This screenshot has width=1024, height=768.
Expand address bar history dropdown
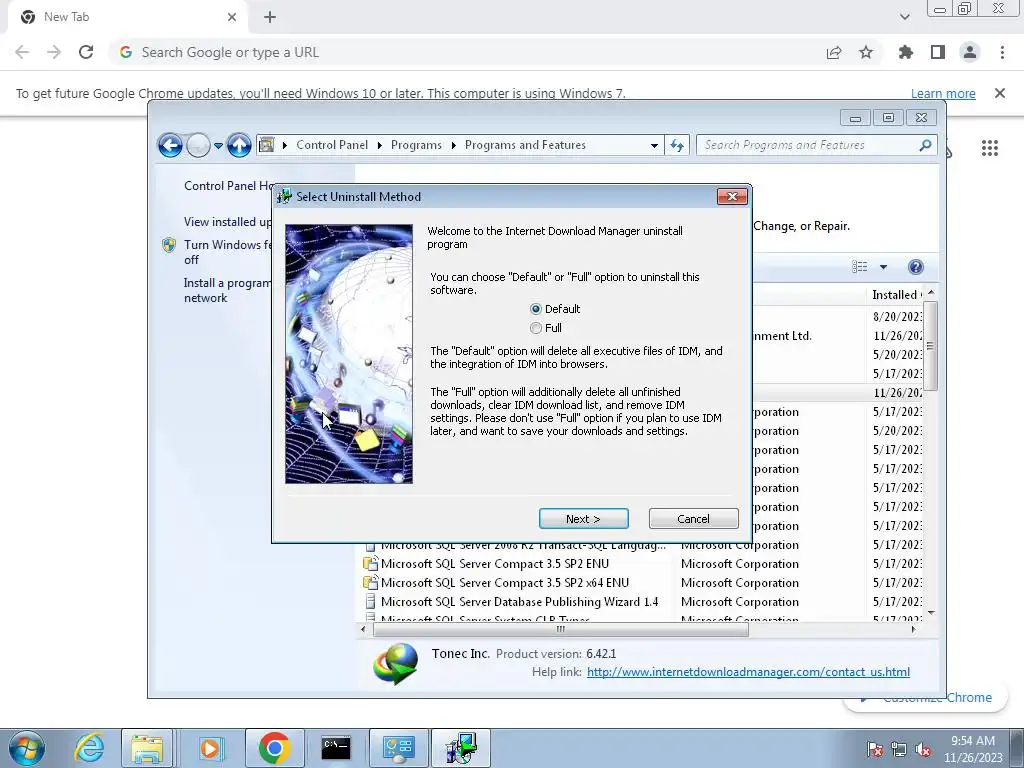click(654, 146)
